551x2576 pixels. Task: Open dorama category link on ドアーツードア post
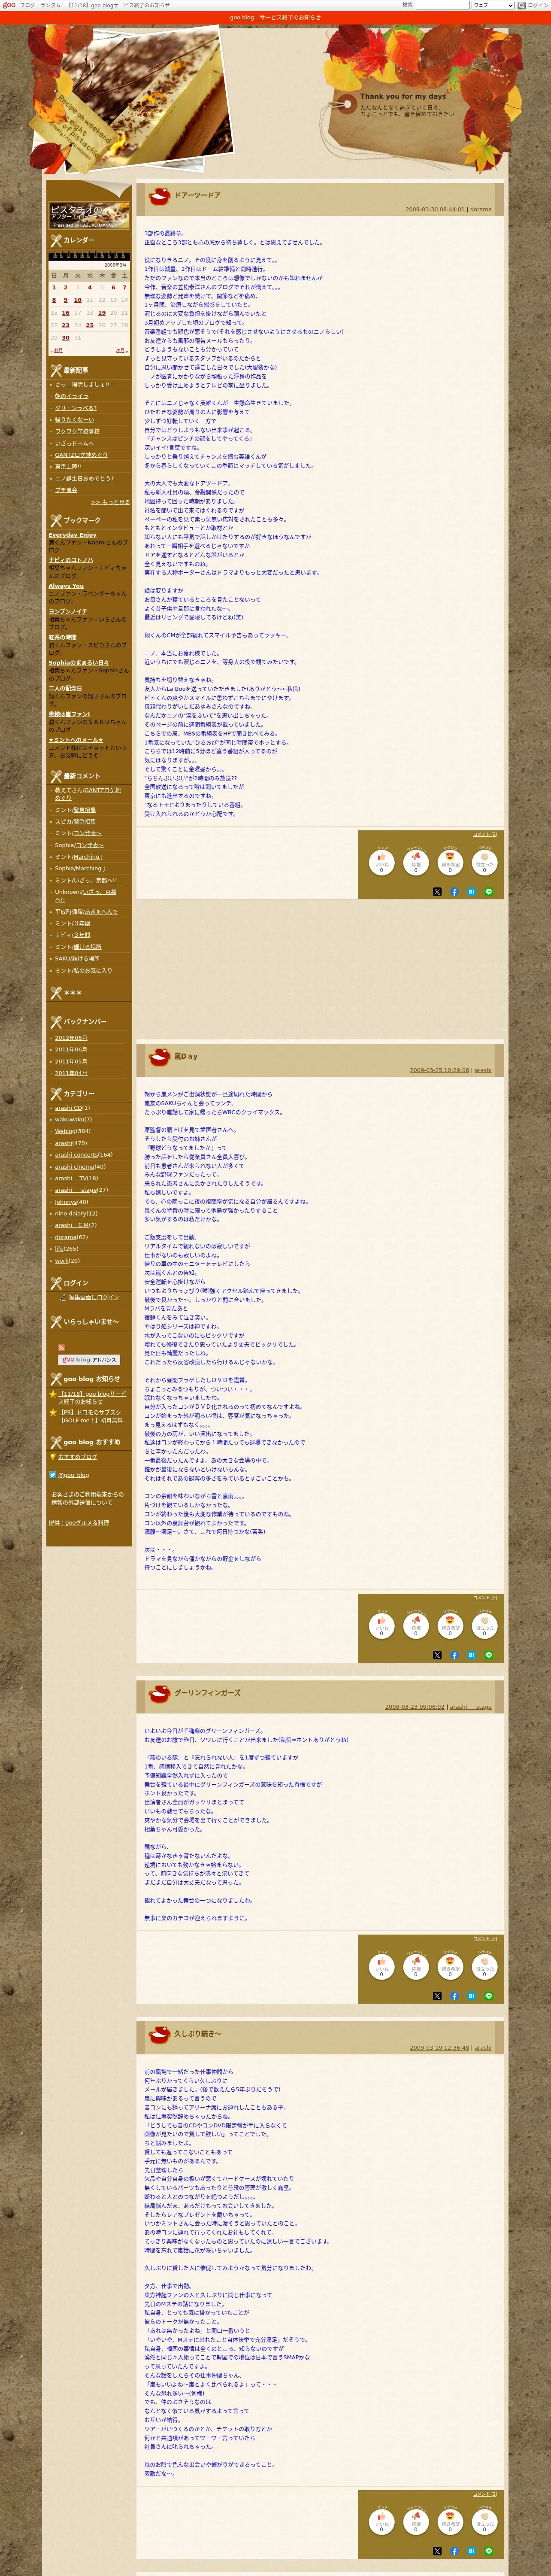[481, 209]
